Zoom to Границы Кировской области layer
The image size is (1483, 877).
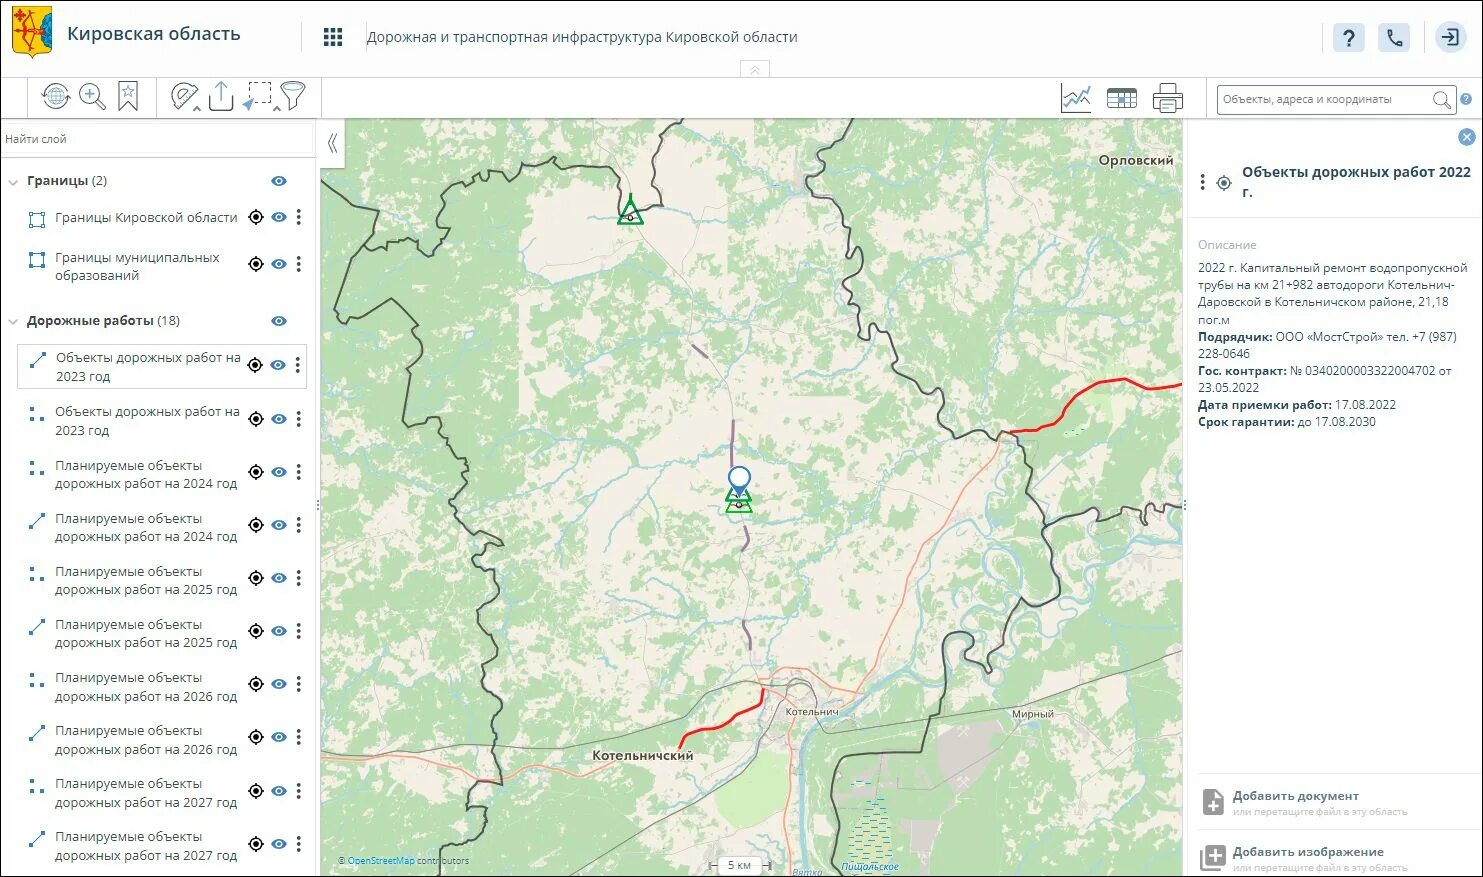point(256,217)
